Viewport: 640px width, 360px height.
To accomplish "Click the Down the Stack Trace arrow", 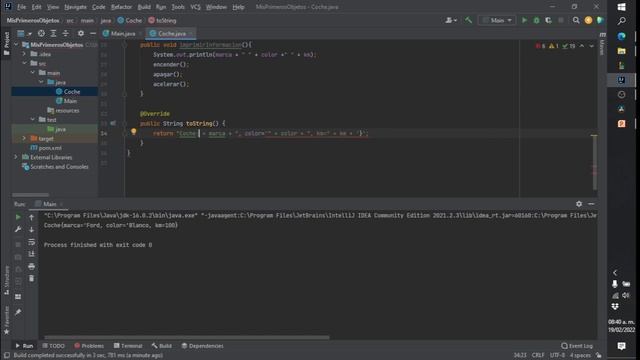I will click(31, 229).
